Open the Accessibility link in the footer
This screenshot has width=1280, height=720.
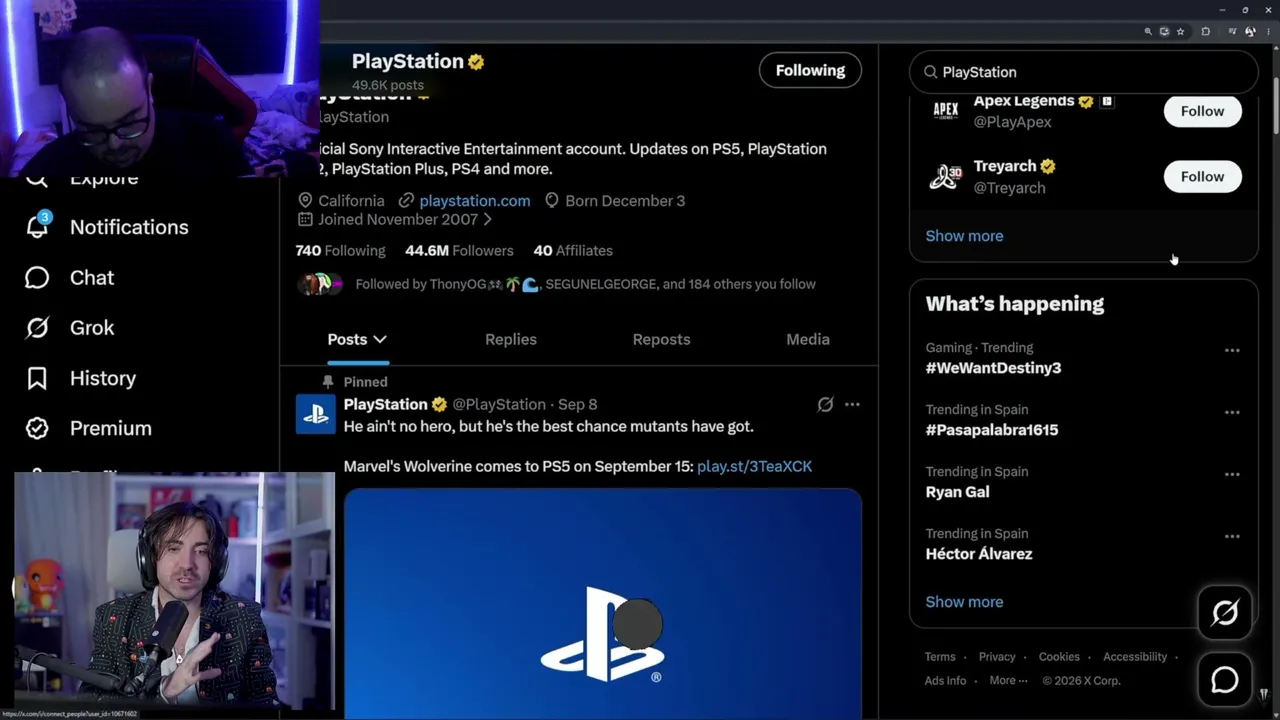coord(1135,657)
